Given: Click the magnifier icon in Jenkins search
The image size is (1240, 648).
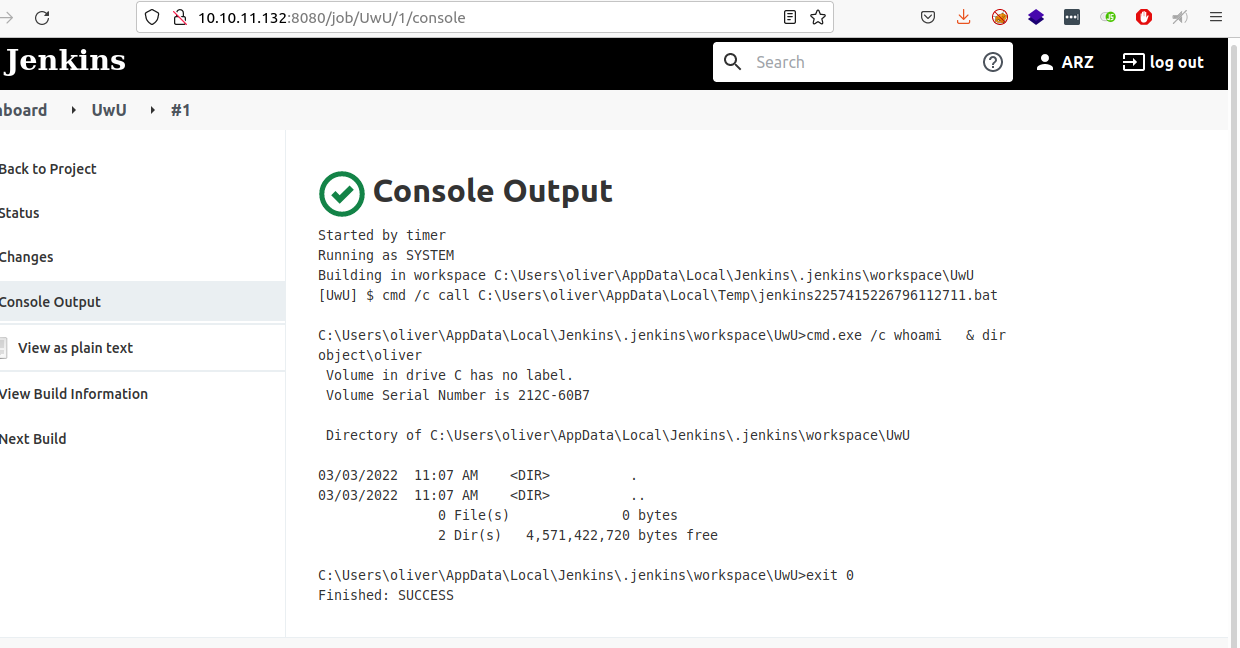Looking at the screenshot, I should (x=733, y=62).
